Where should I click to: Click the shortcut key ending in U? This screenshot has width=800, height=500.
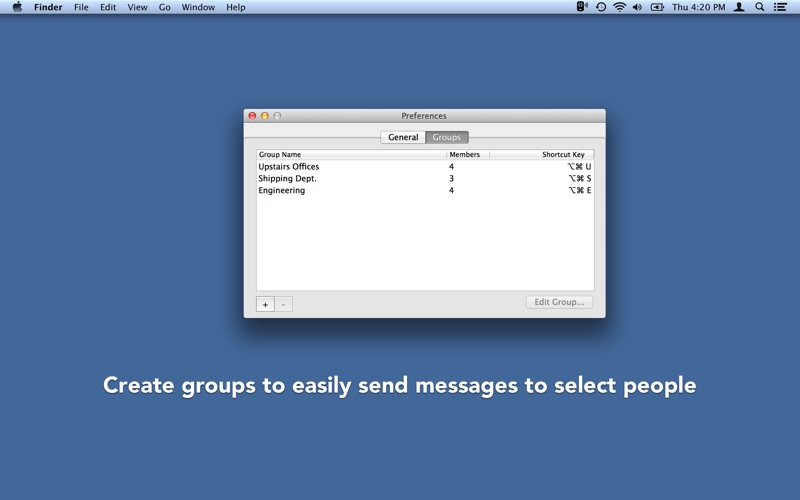coord(580,167)
